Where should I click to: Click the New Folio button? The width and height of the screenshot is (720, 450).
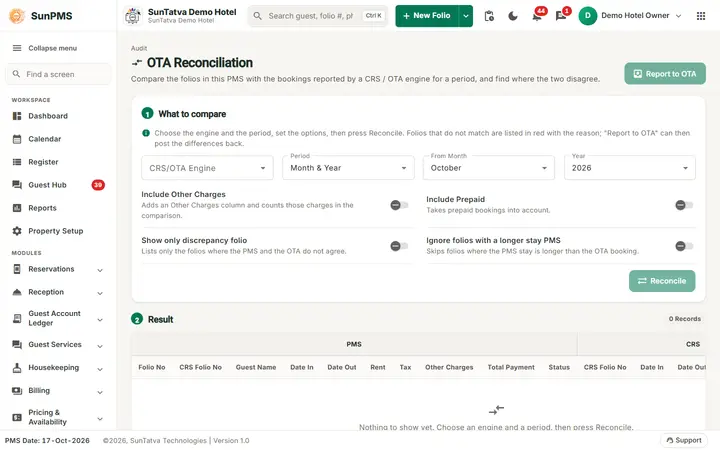[427, 16]
